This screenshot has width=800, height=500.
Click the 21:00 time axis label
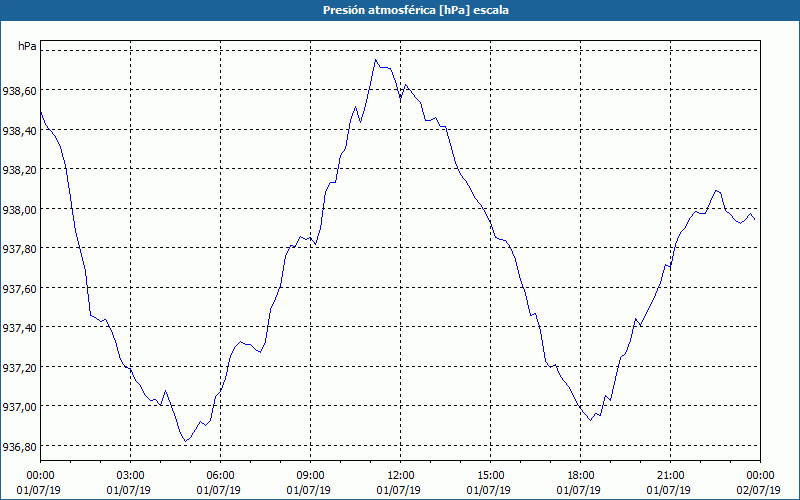coord(670,476)
